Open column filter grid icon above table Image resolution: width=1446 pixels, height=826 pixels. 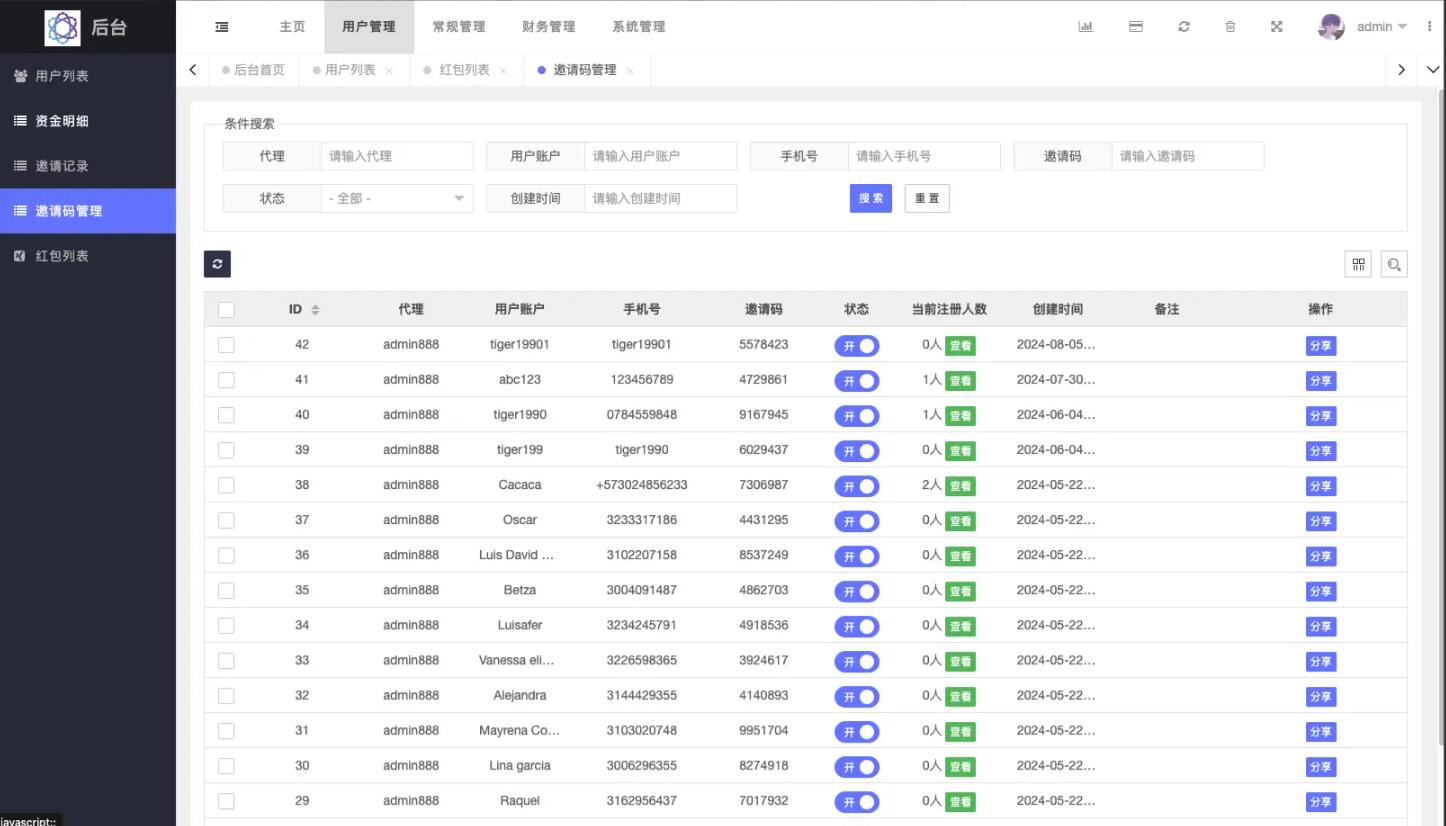pyautogui.click(x=1358, y=264)
